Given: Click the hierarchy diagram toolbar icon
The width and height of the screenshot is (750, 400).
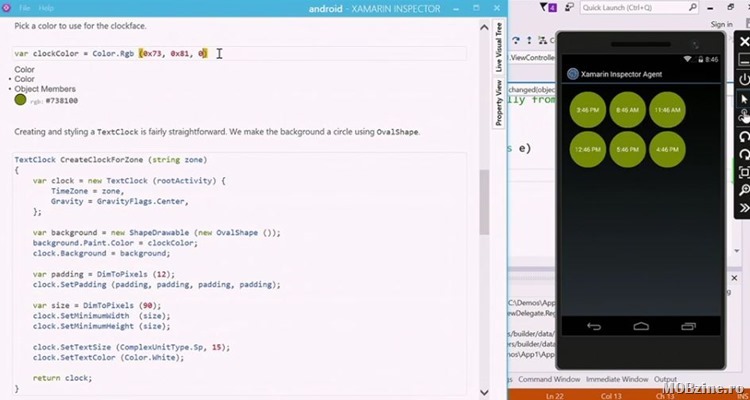Looking at the screenshot, I should pos(542,40).
